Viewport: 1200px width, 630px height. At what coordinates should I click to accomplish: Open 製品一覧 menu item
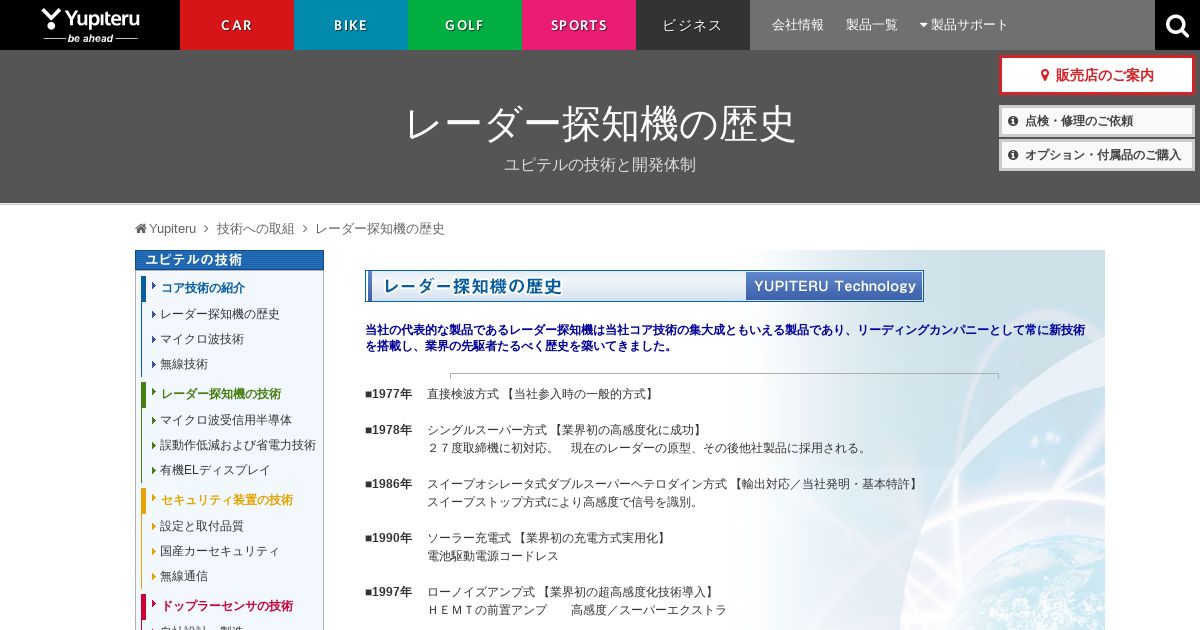tap(872, 25)
